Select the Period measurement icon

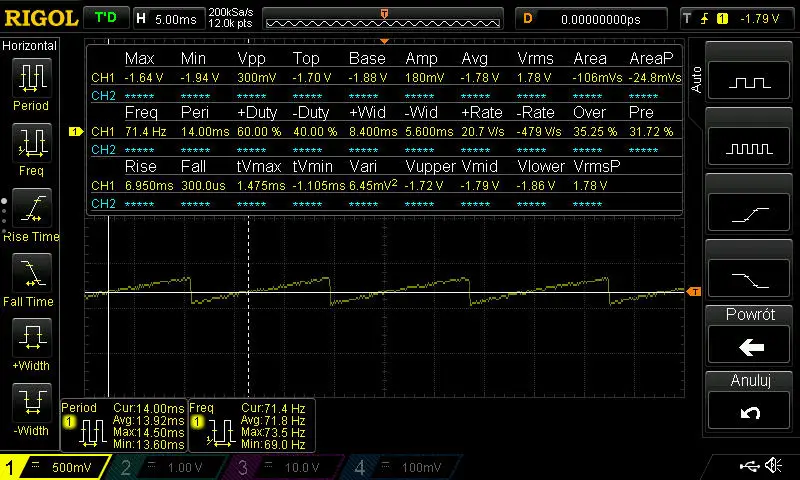31,78
